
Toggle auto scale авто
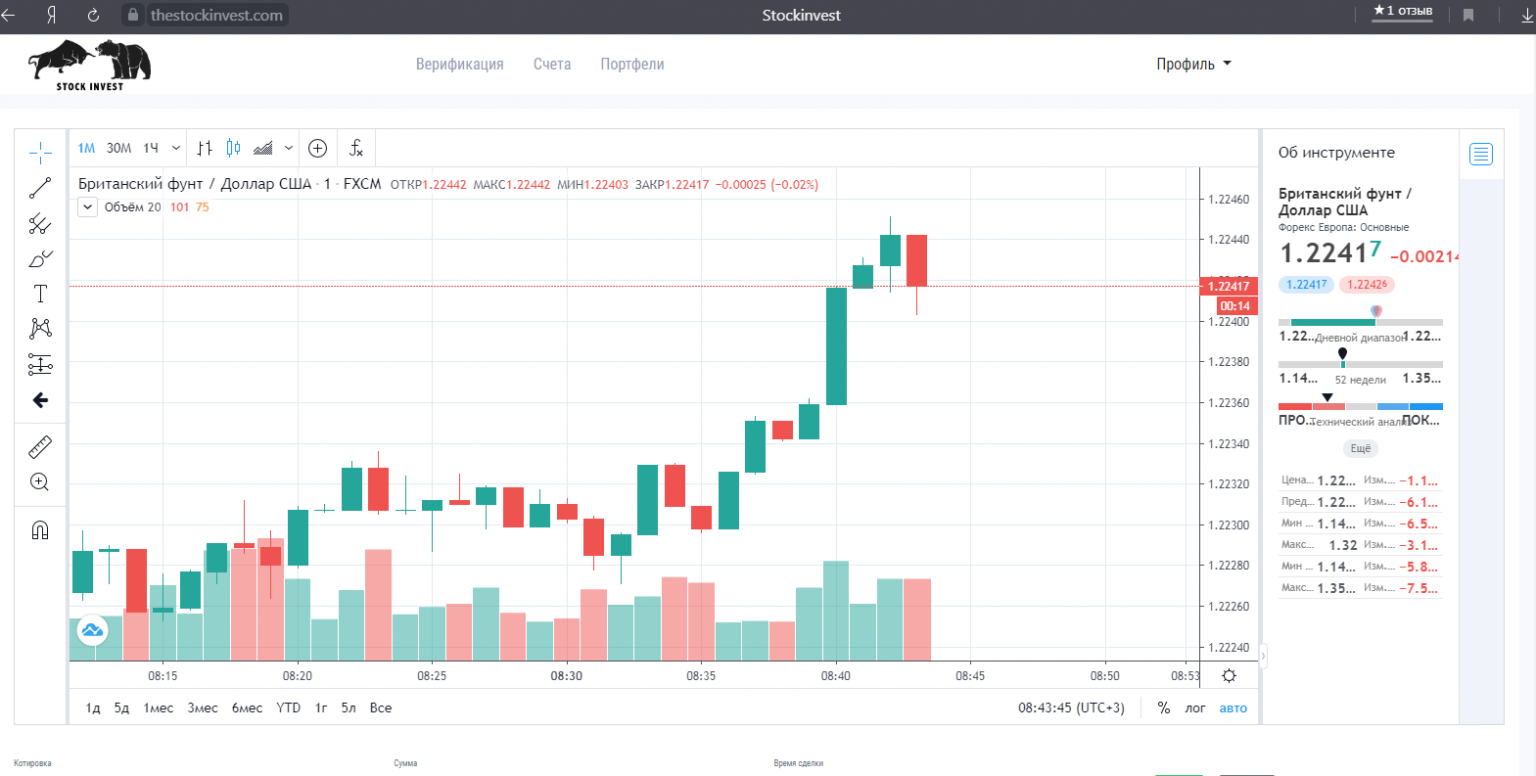(x=1233, y=708)
